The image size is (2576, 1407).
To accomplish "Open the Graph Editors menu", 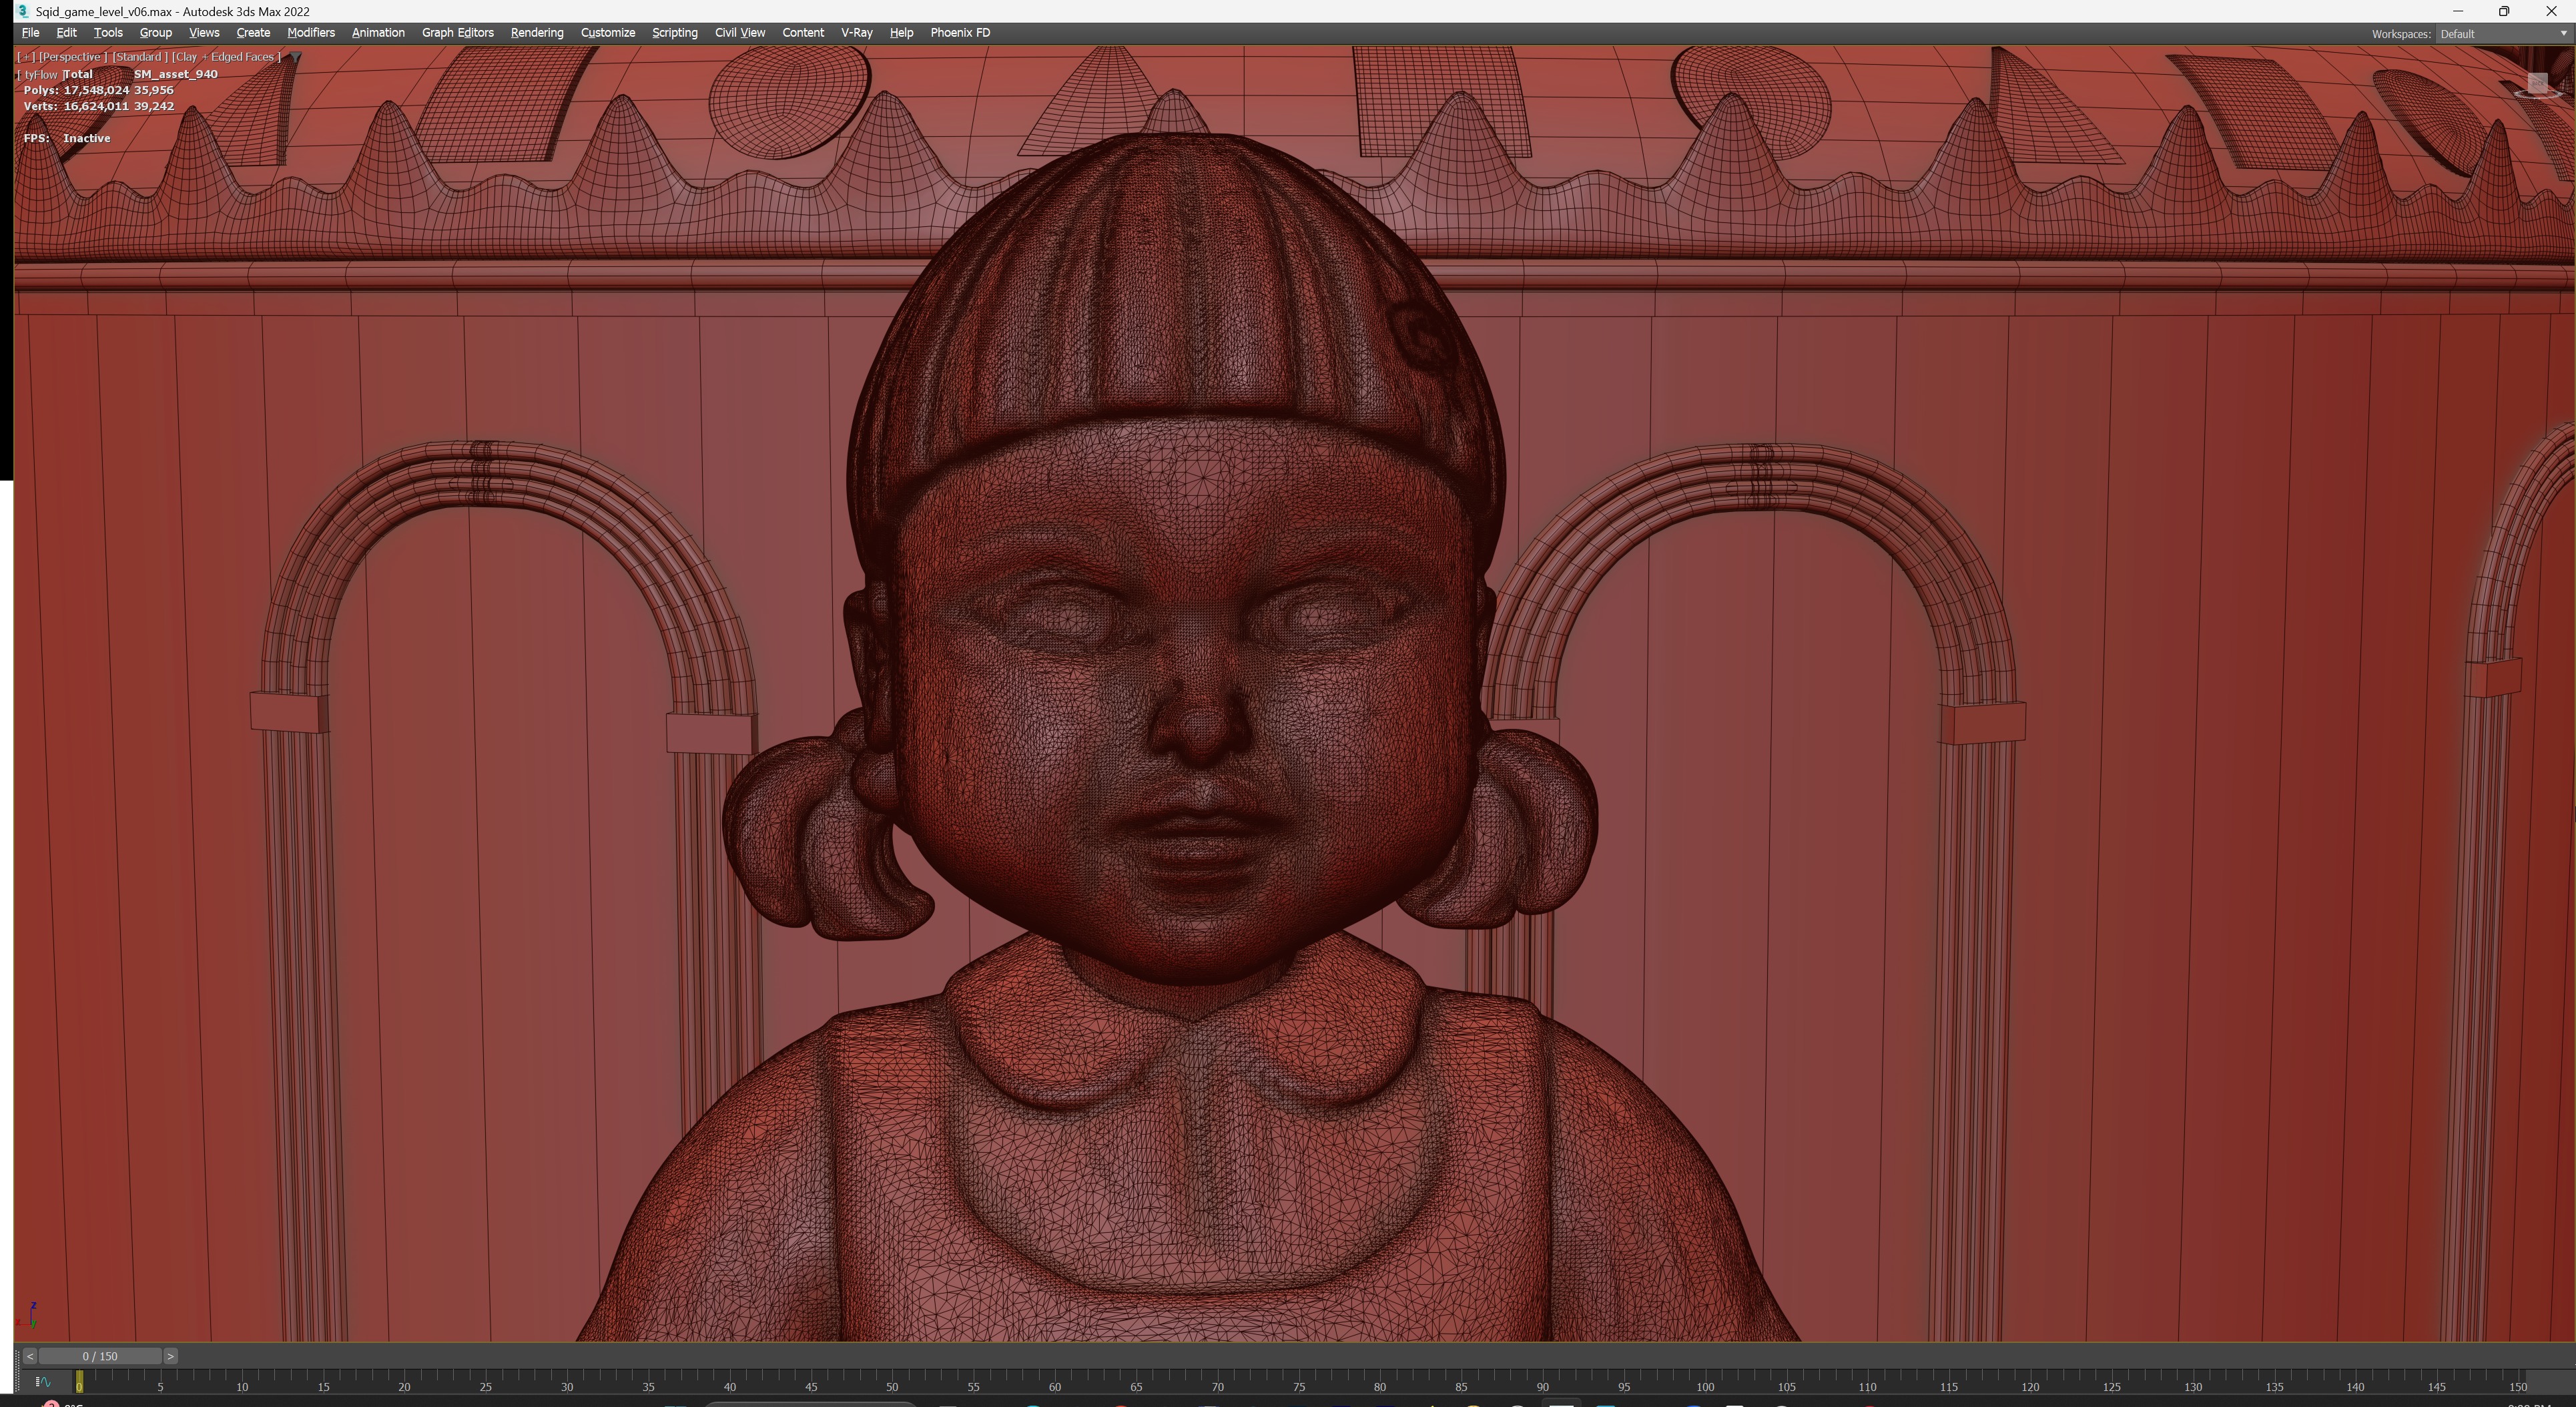I will point(457,33).
